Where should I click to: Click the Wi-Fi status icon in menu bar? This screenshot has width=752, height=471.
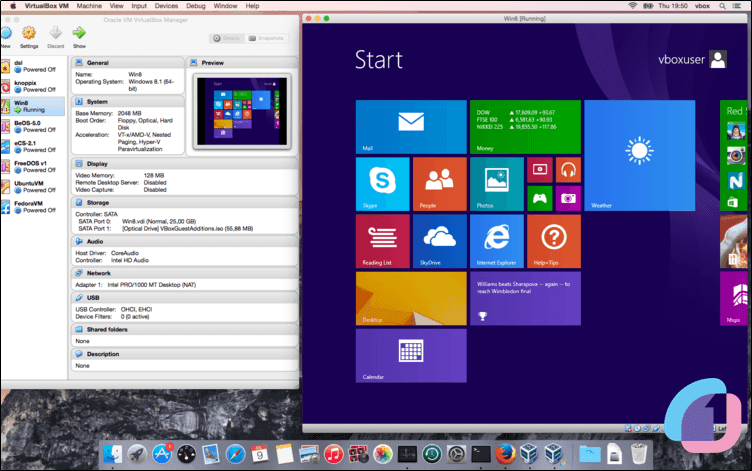(633, 6)
